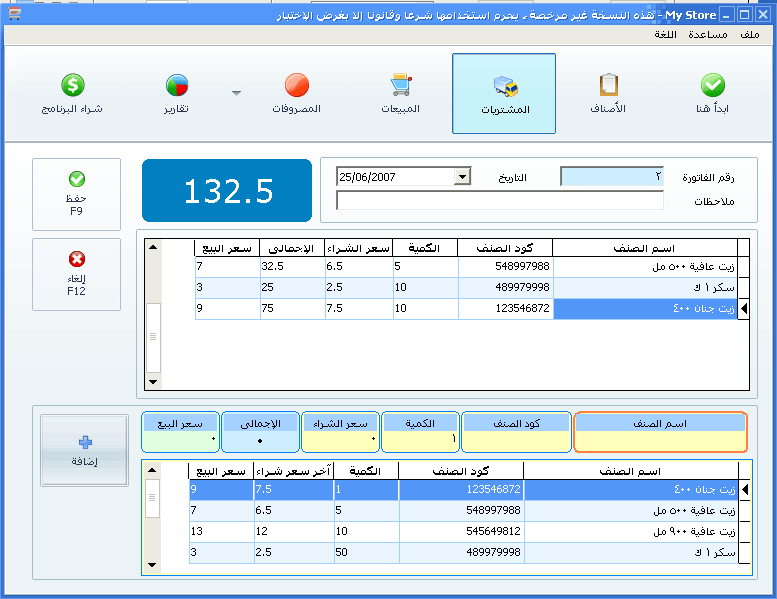This screenshot has width=777, height=599.
Task: Click items list scroll up arrow
Action: point(152,470)
